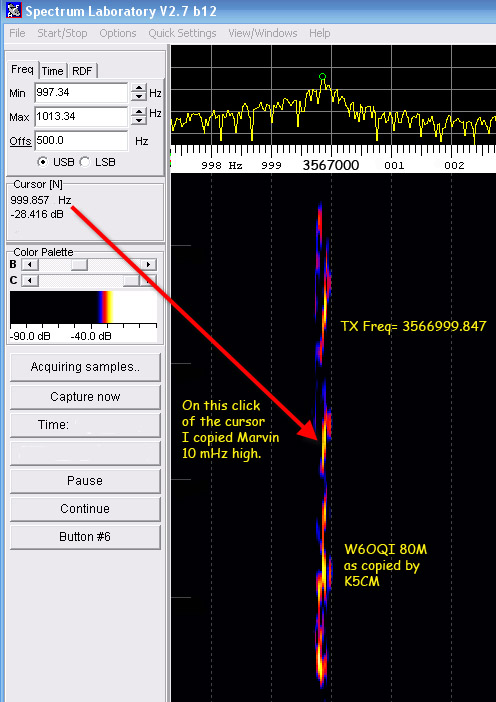Viewport: 496px width, 702px height.
Task: Click the brightness B slider thumb
Action: point(79,265)
